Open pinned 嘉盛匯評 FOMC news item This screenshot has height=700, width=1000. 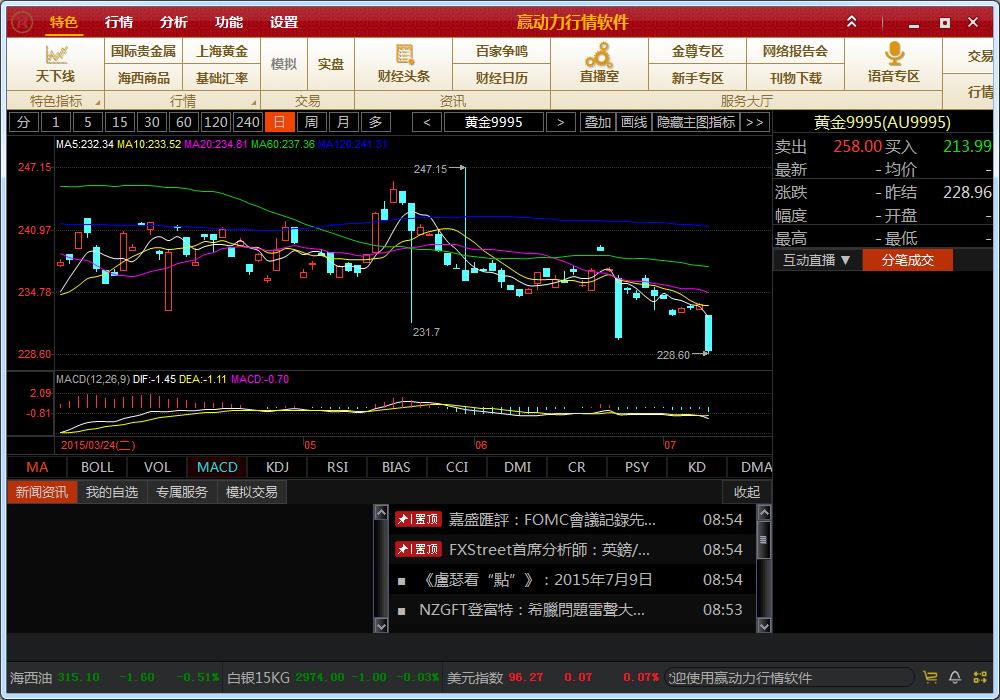click(x=572, y=520)
